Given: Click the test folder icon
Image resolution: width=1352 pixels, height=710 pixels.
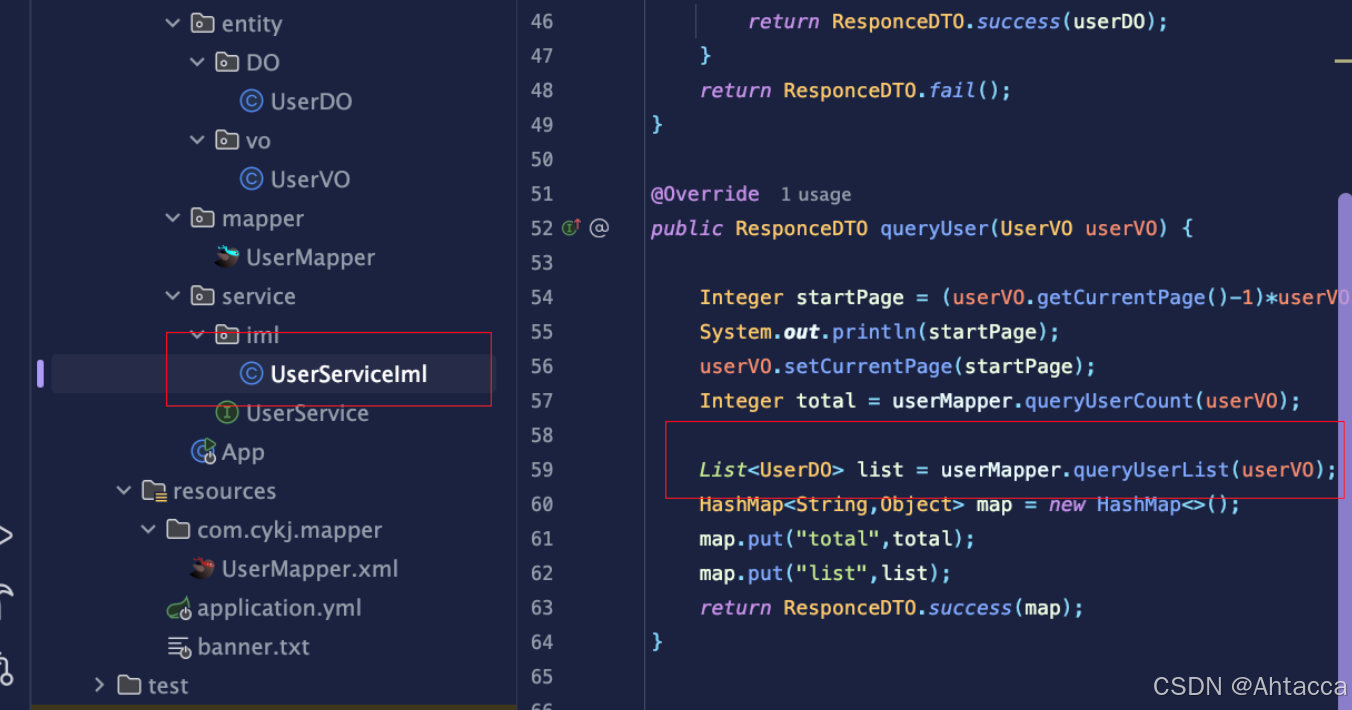Looking at the screenshot, I should tap(129, 686).
